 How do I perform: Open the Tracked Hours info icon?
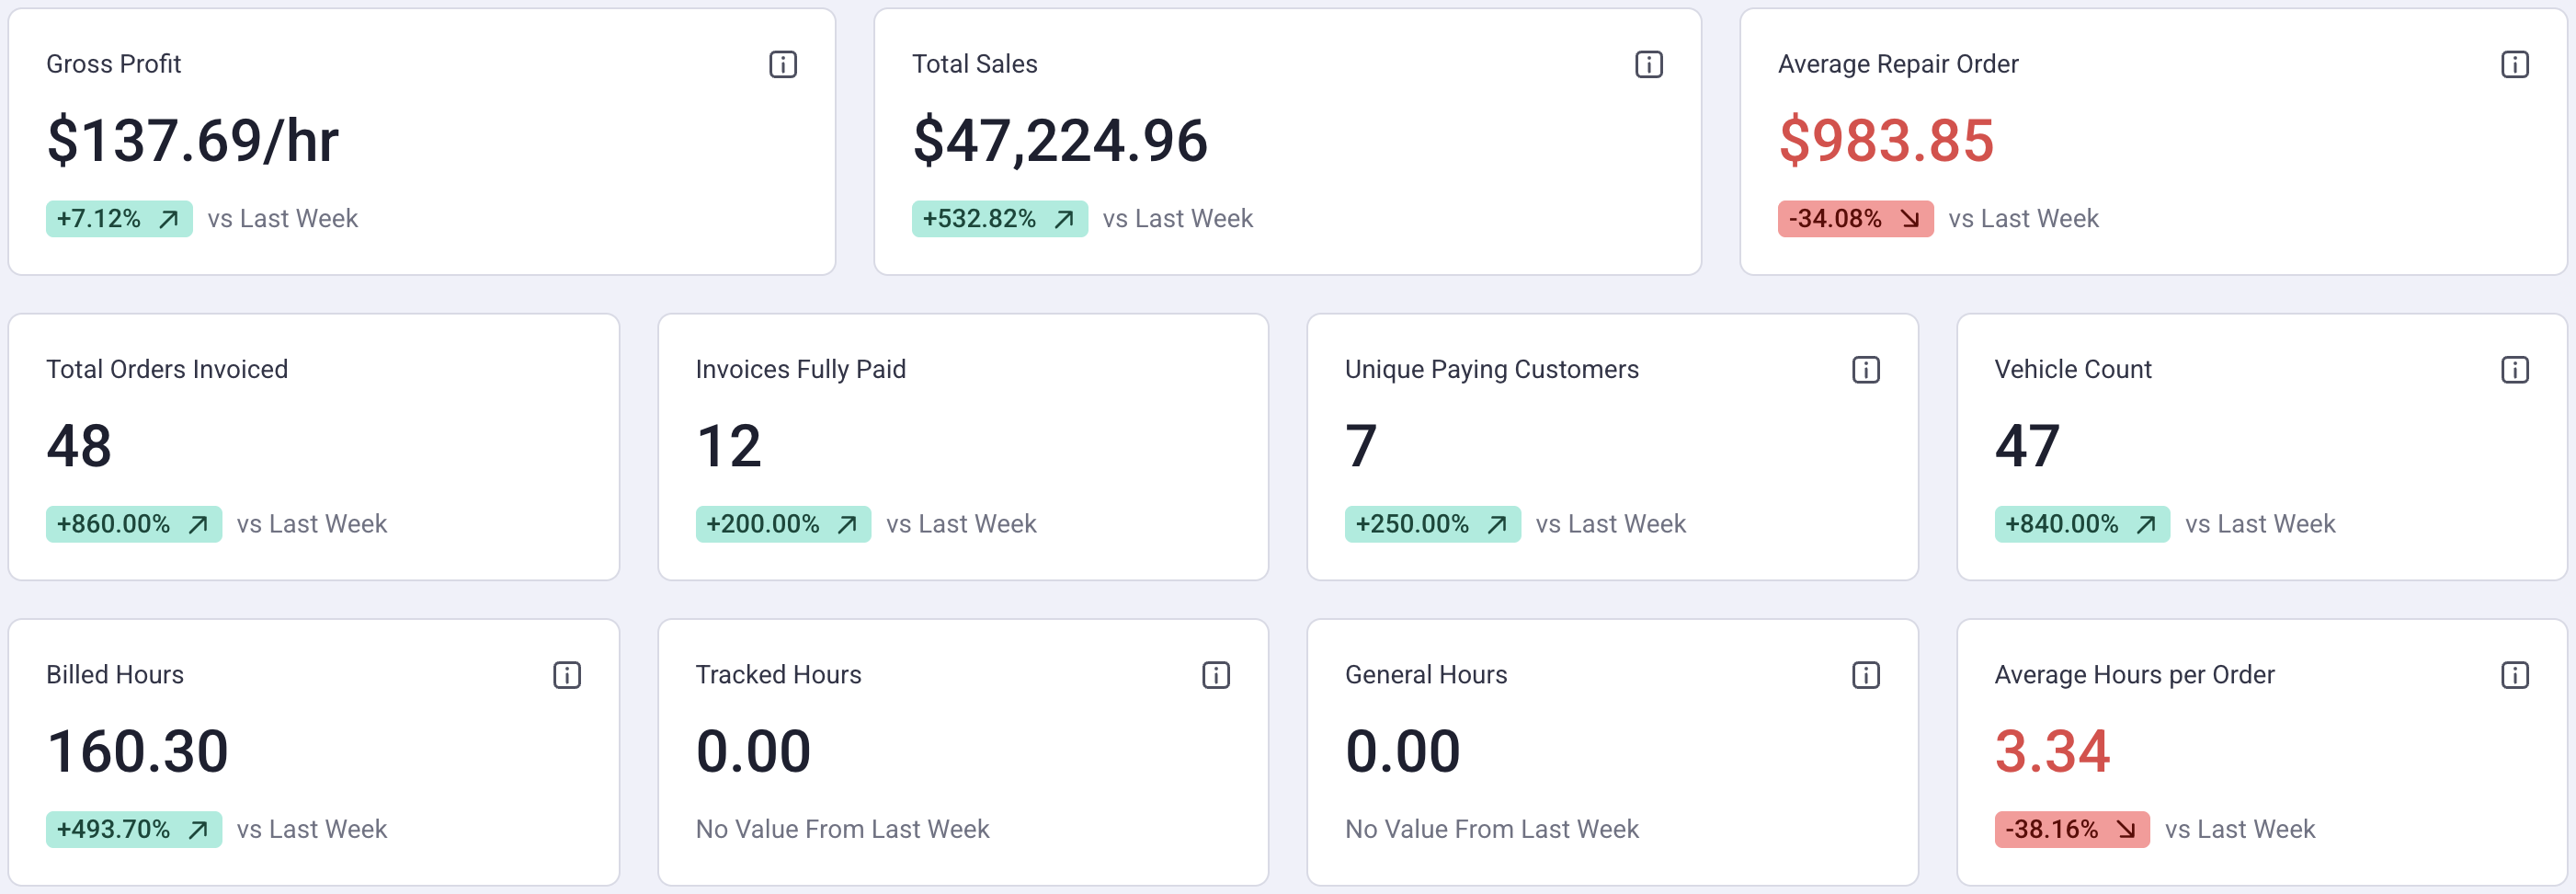point(1216,675)
